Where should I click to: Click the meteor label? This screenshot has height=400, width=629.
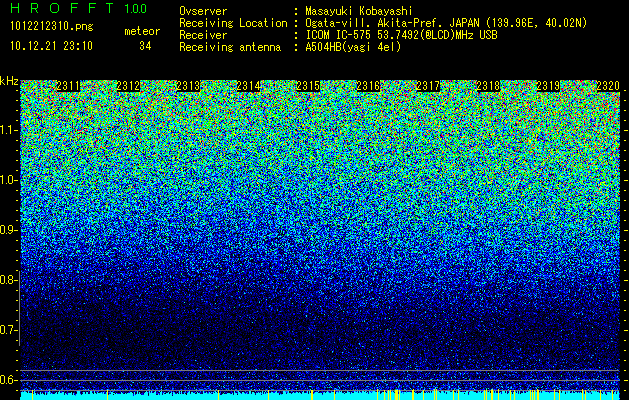(x=142, y=31)
